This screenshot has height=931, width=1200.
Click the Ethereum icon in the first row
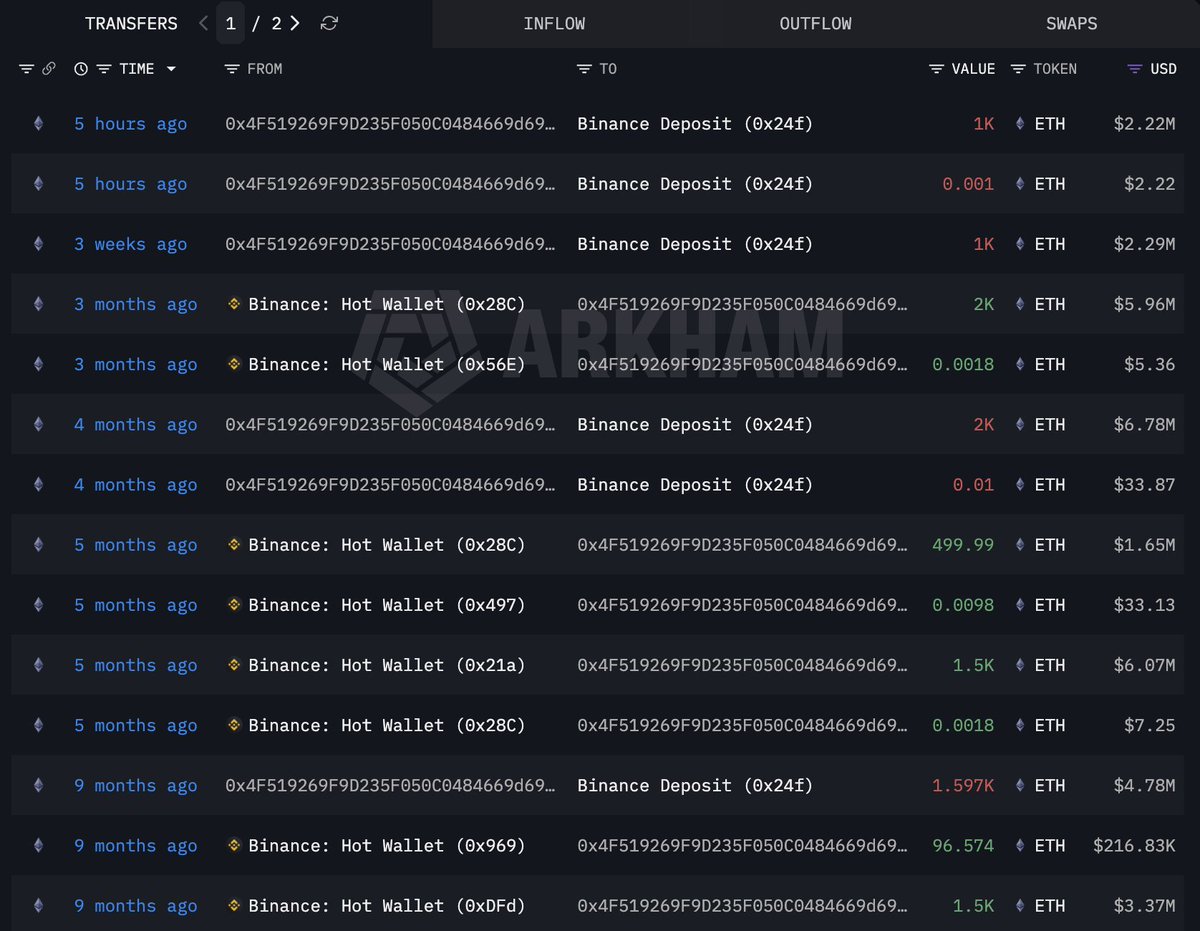[x=39, y=124]
